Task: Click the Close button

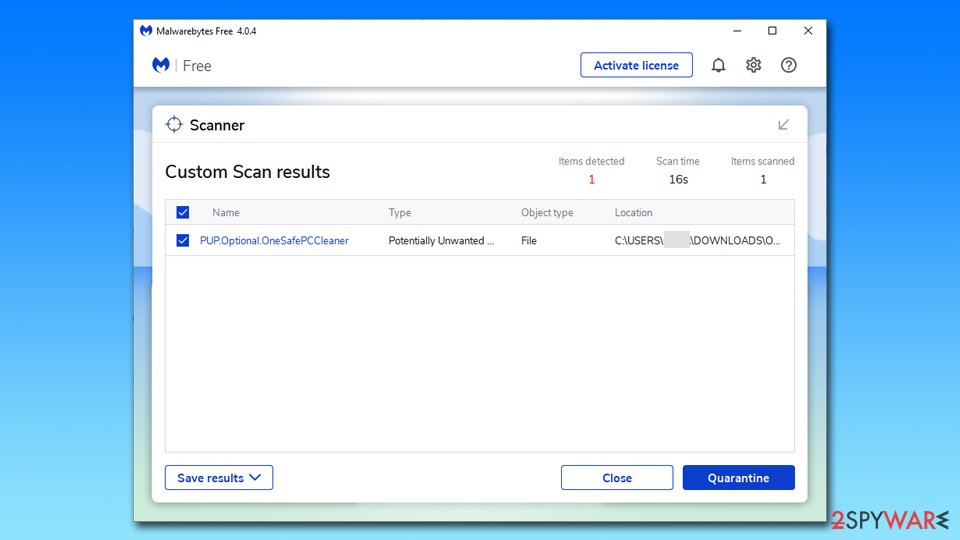Action: click(x=617, y=478)
